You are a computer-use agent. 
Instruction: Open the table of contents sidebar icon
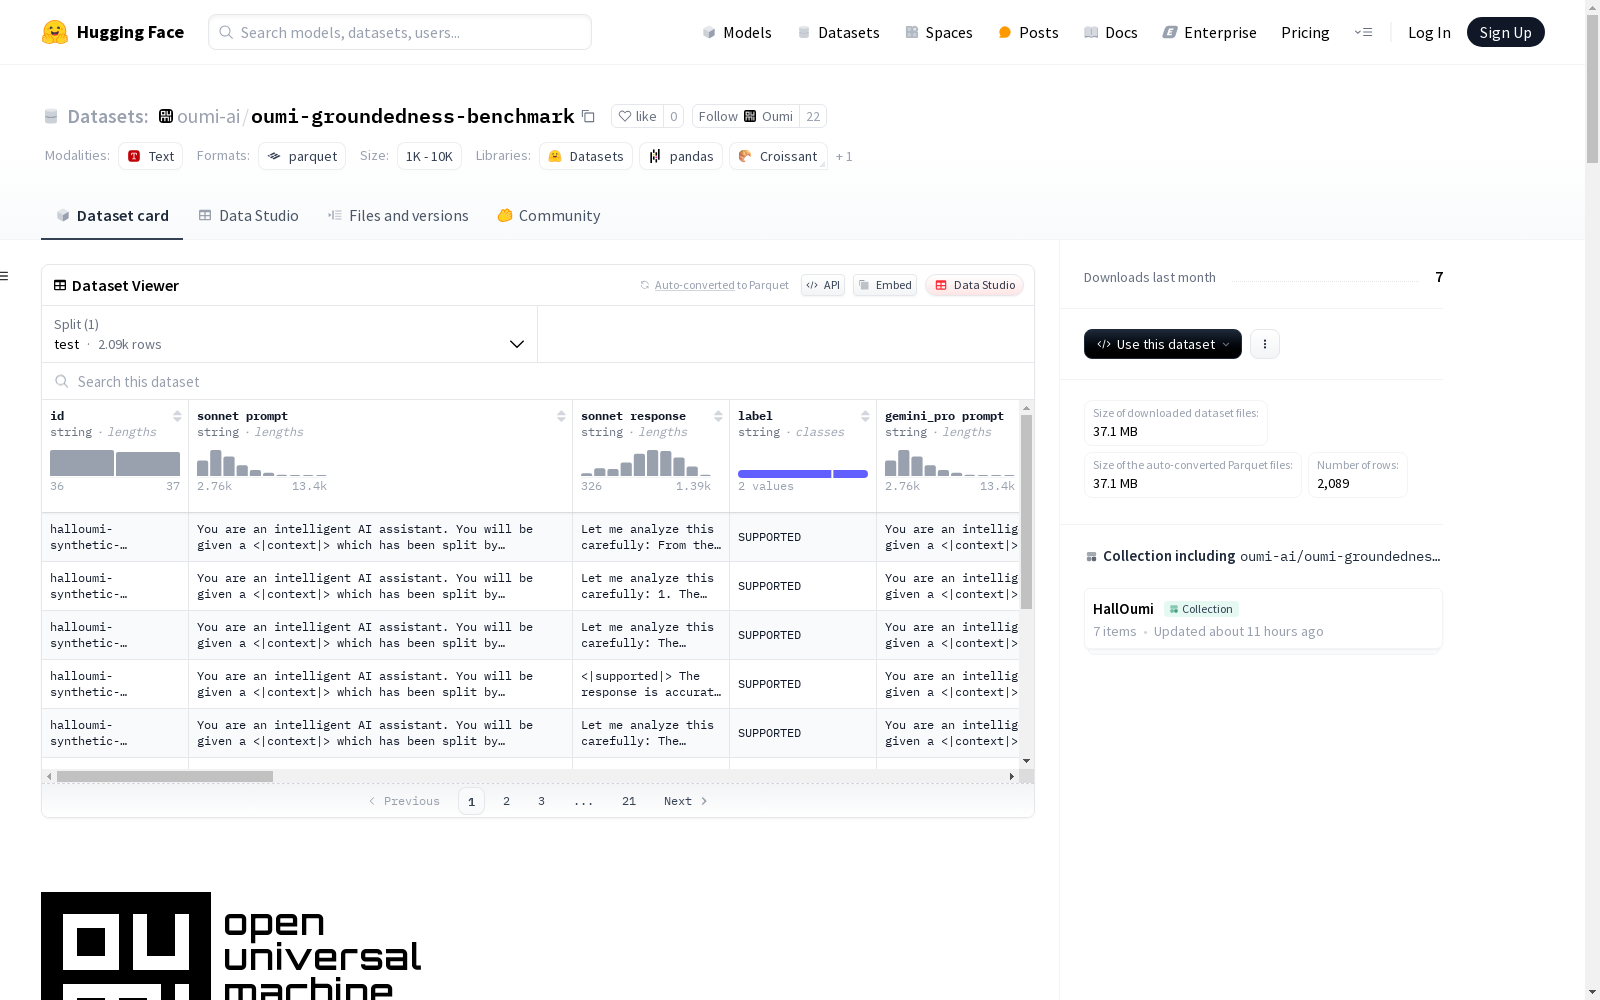pos(5,276)
